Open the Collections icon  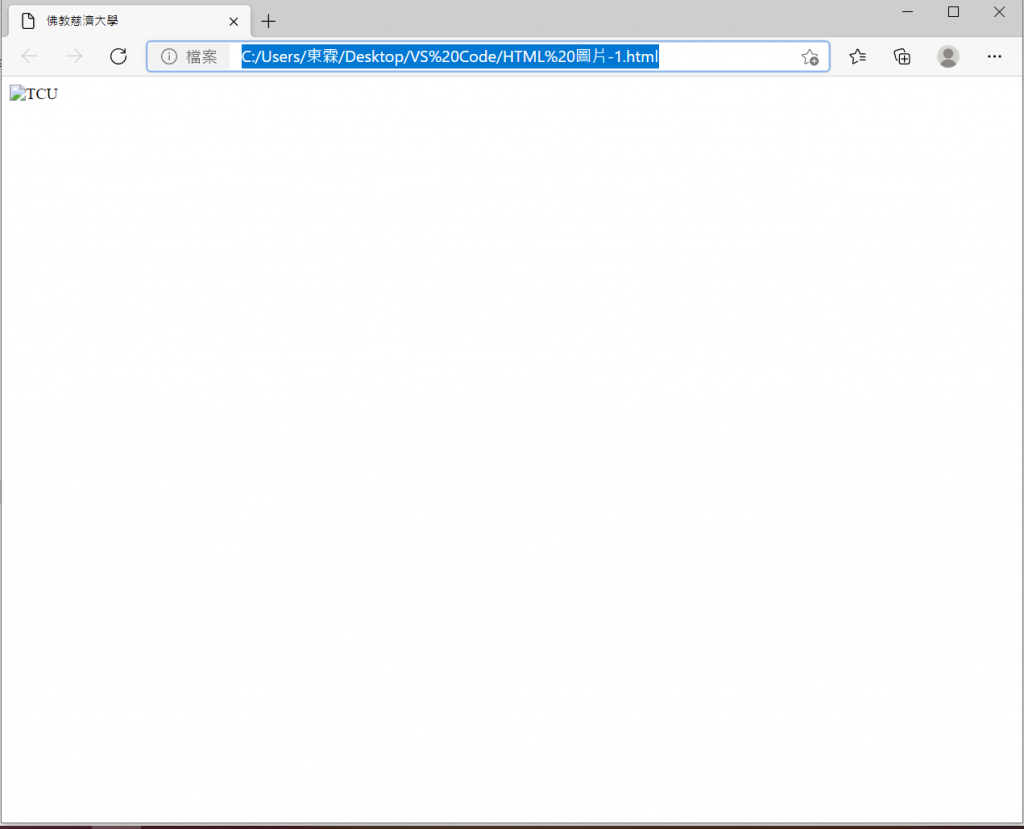[902, 57]
